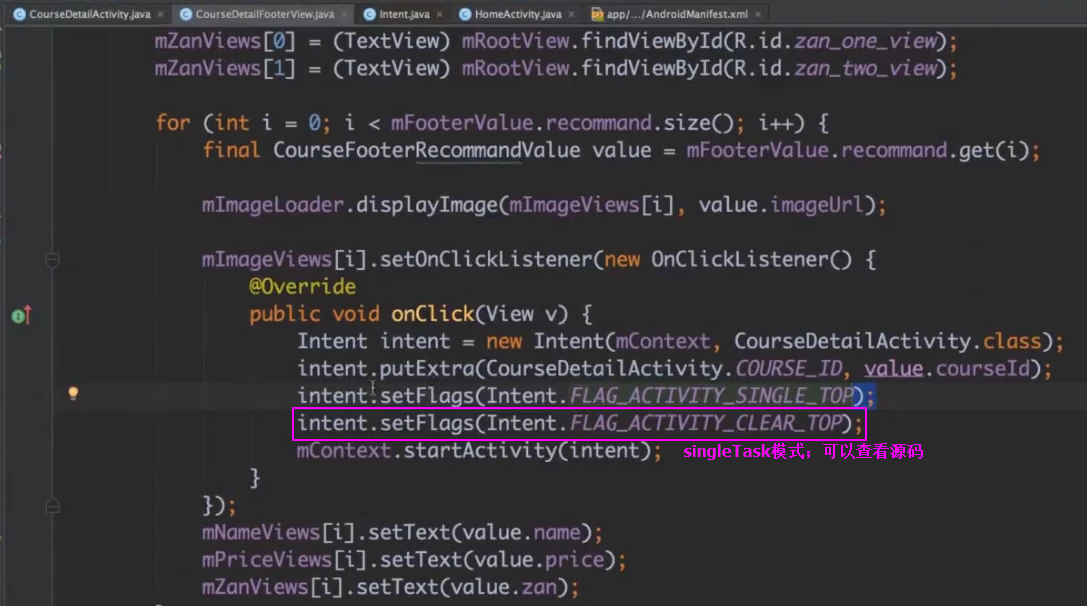This screenshot has width=1087, height=606.
Task: Click zan_one_view resource id
Action: (x=866, y=41)
